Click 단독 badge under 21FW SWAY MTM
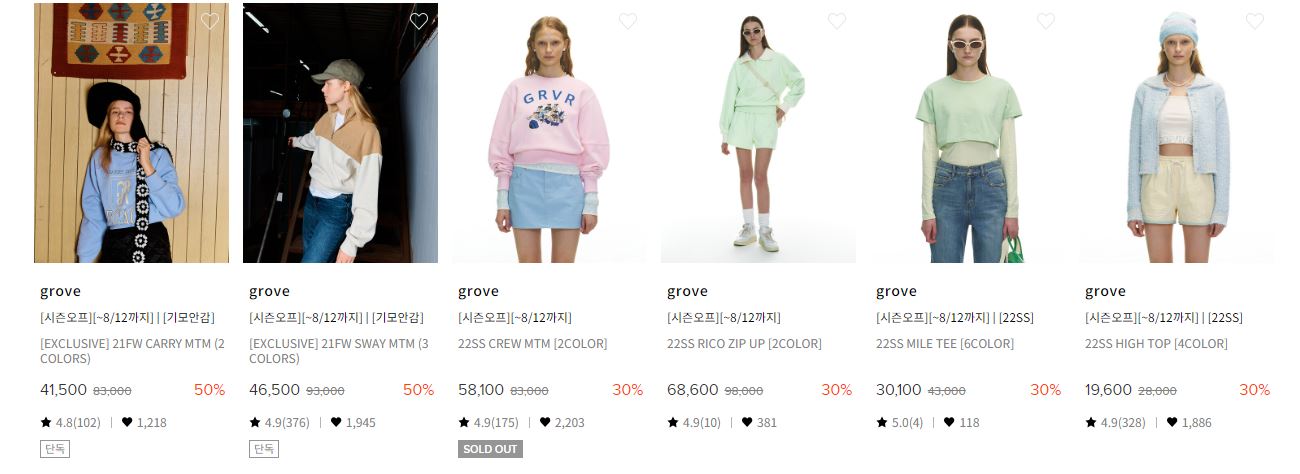The image size is (1300, 474). 264,449
